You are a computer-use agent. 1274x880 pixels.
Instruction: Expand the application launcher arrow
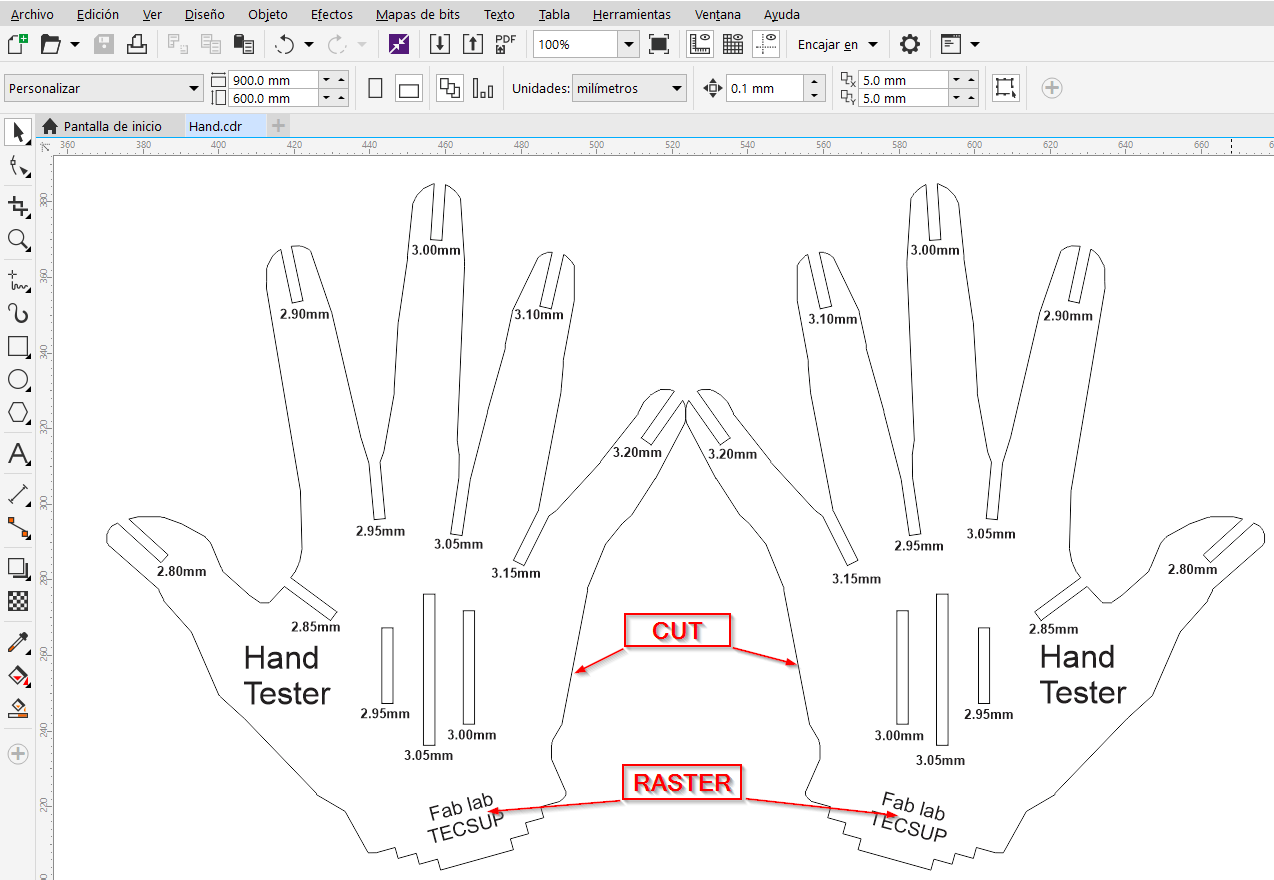click(975, 44)
